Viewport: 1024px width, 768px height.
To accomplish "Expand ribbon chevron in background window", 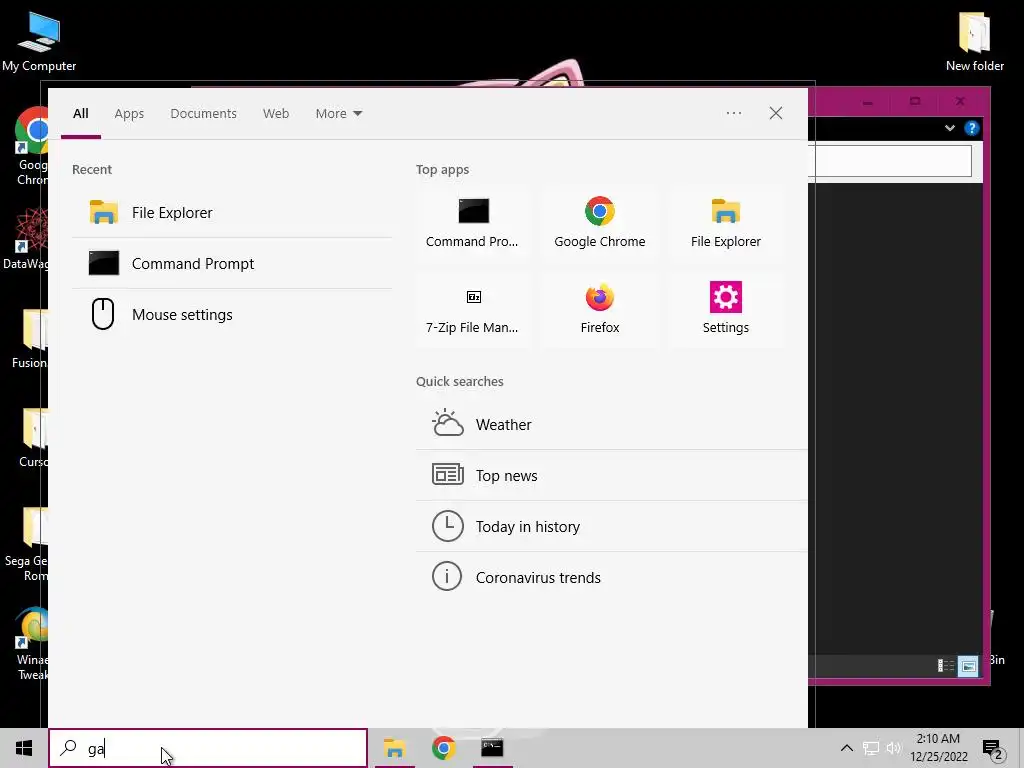I will pyautogui.click(x=950, y=128).
